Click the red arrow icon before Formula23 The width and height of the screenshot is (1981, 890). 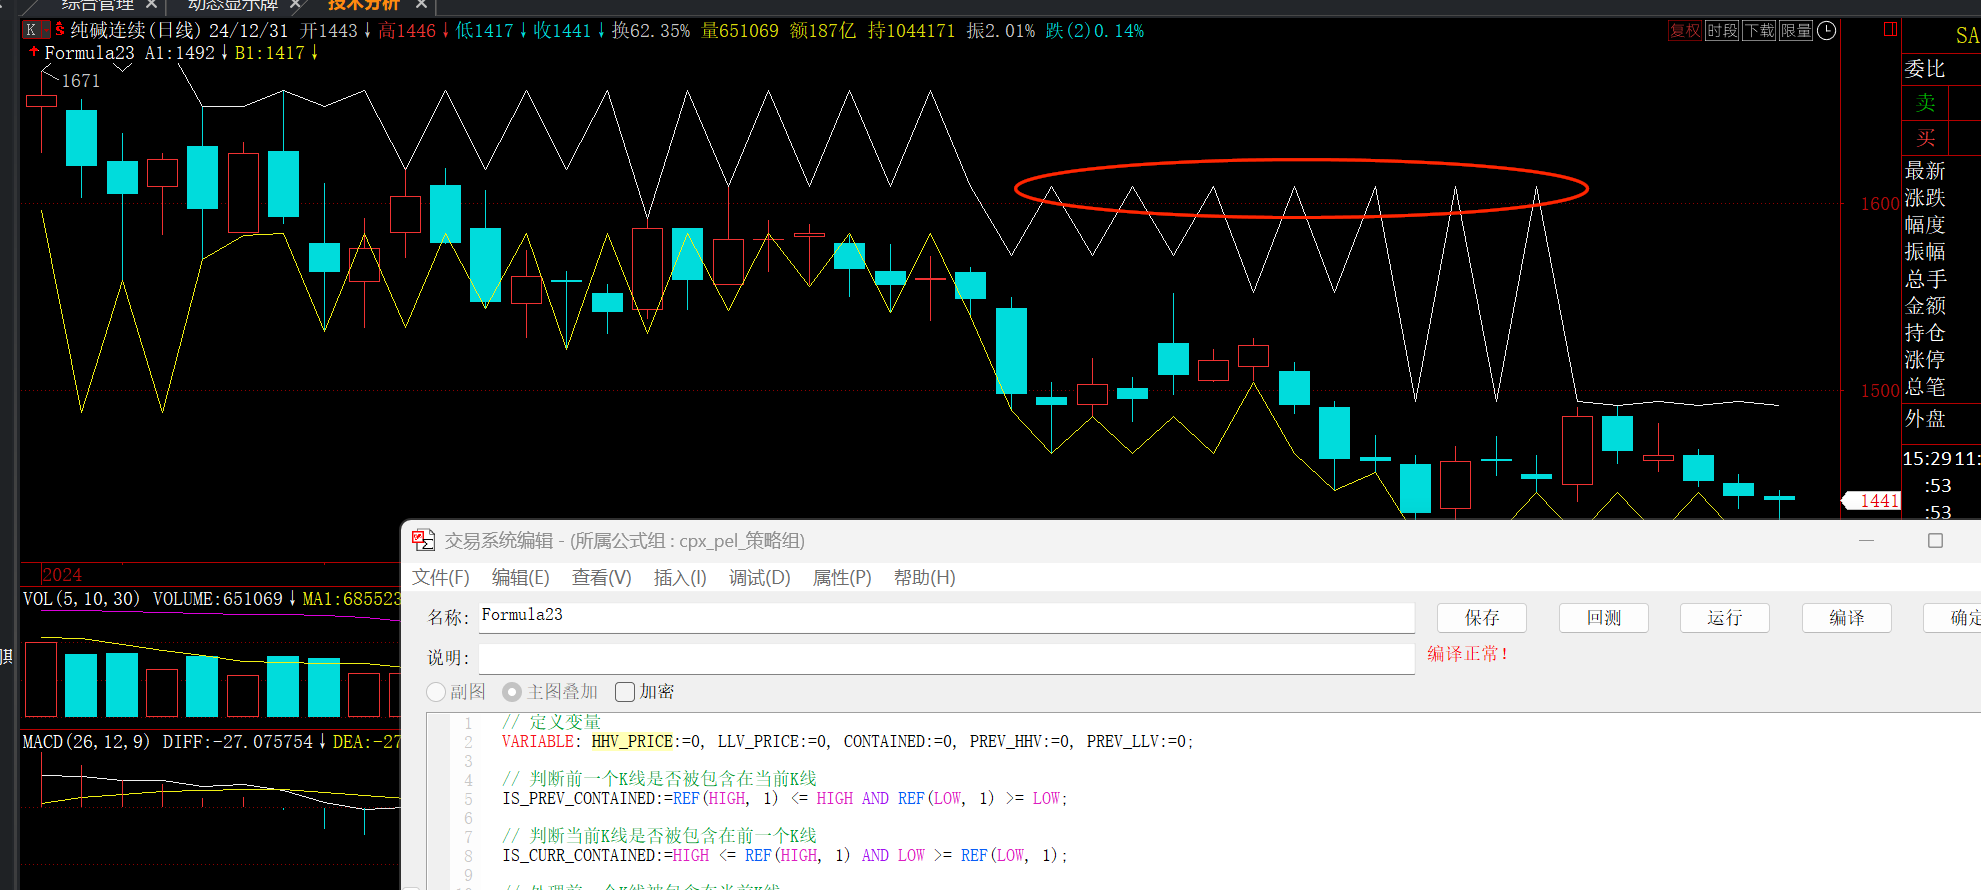[34, 51]
